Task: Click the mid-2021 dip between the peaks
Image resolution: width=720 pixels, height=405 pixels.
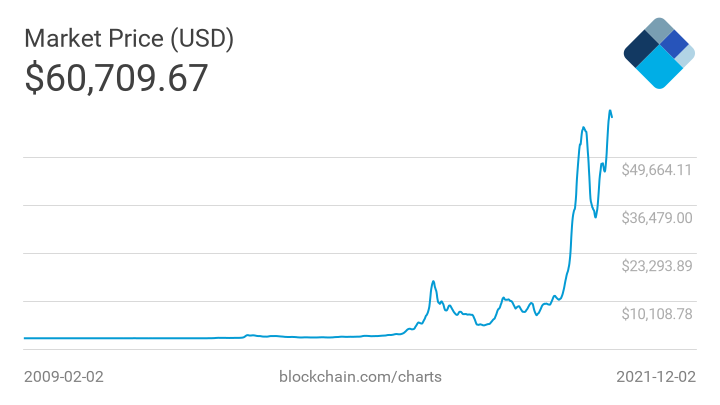Action: [x=596, y=217]
